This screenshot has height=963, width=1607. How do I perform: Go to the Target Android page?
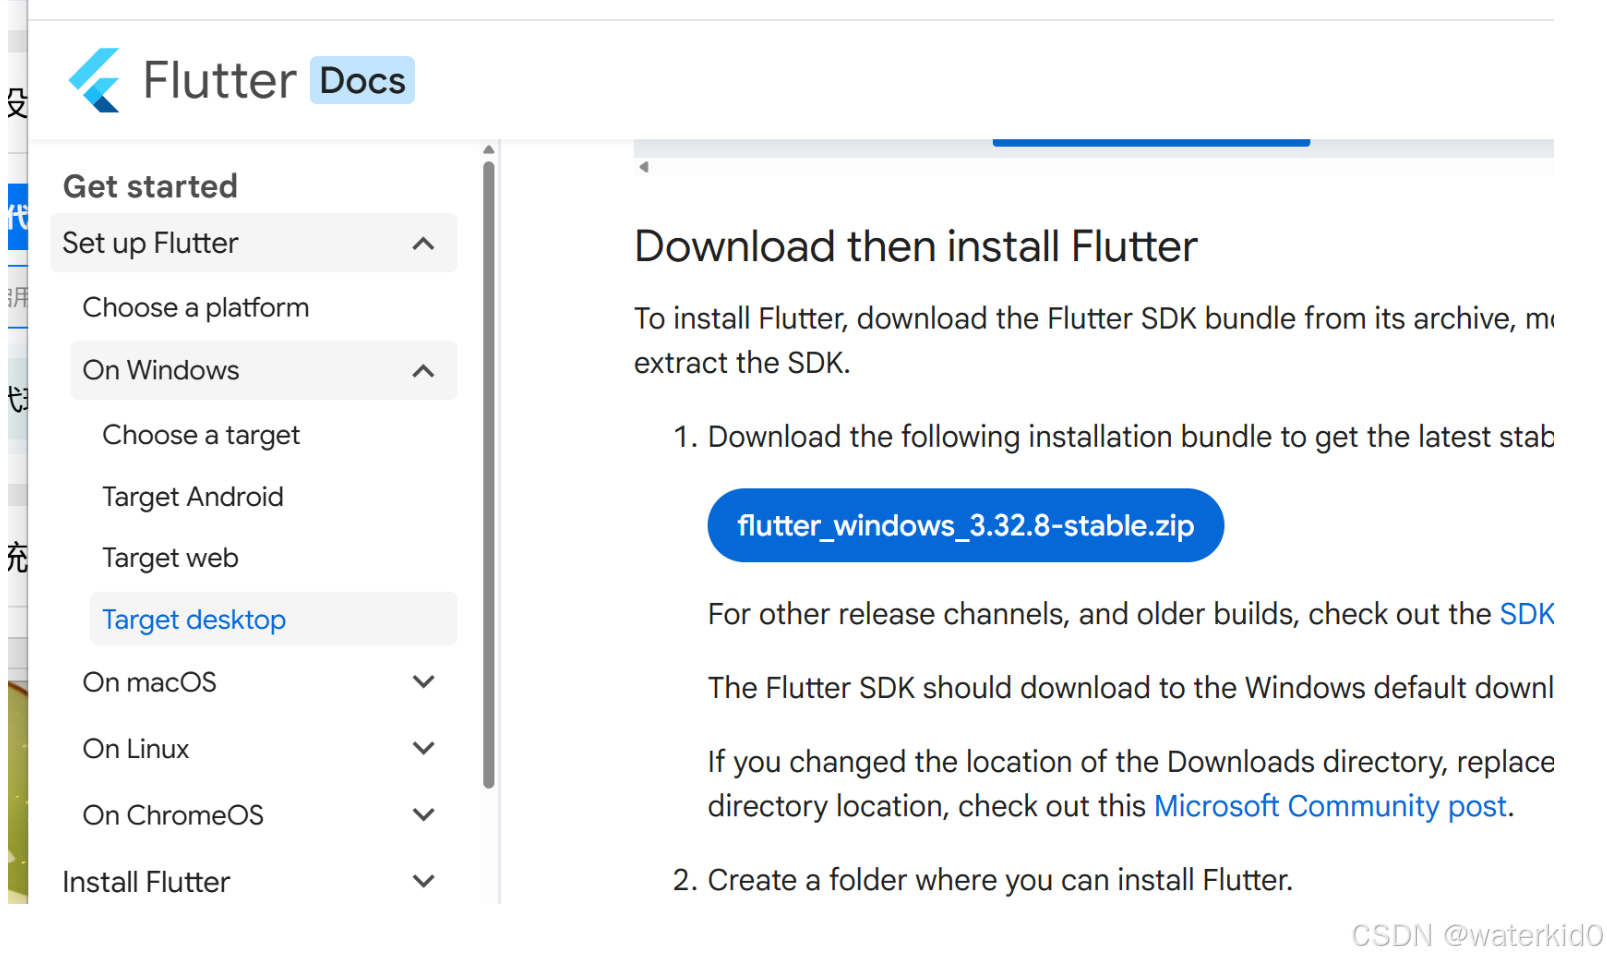coord(193,497)
